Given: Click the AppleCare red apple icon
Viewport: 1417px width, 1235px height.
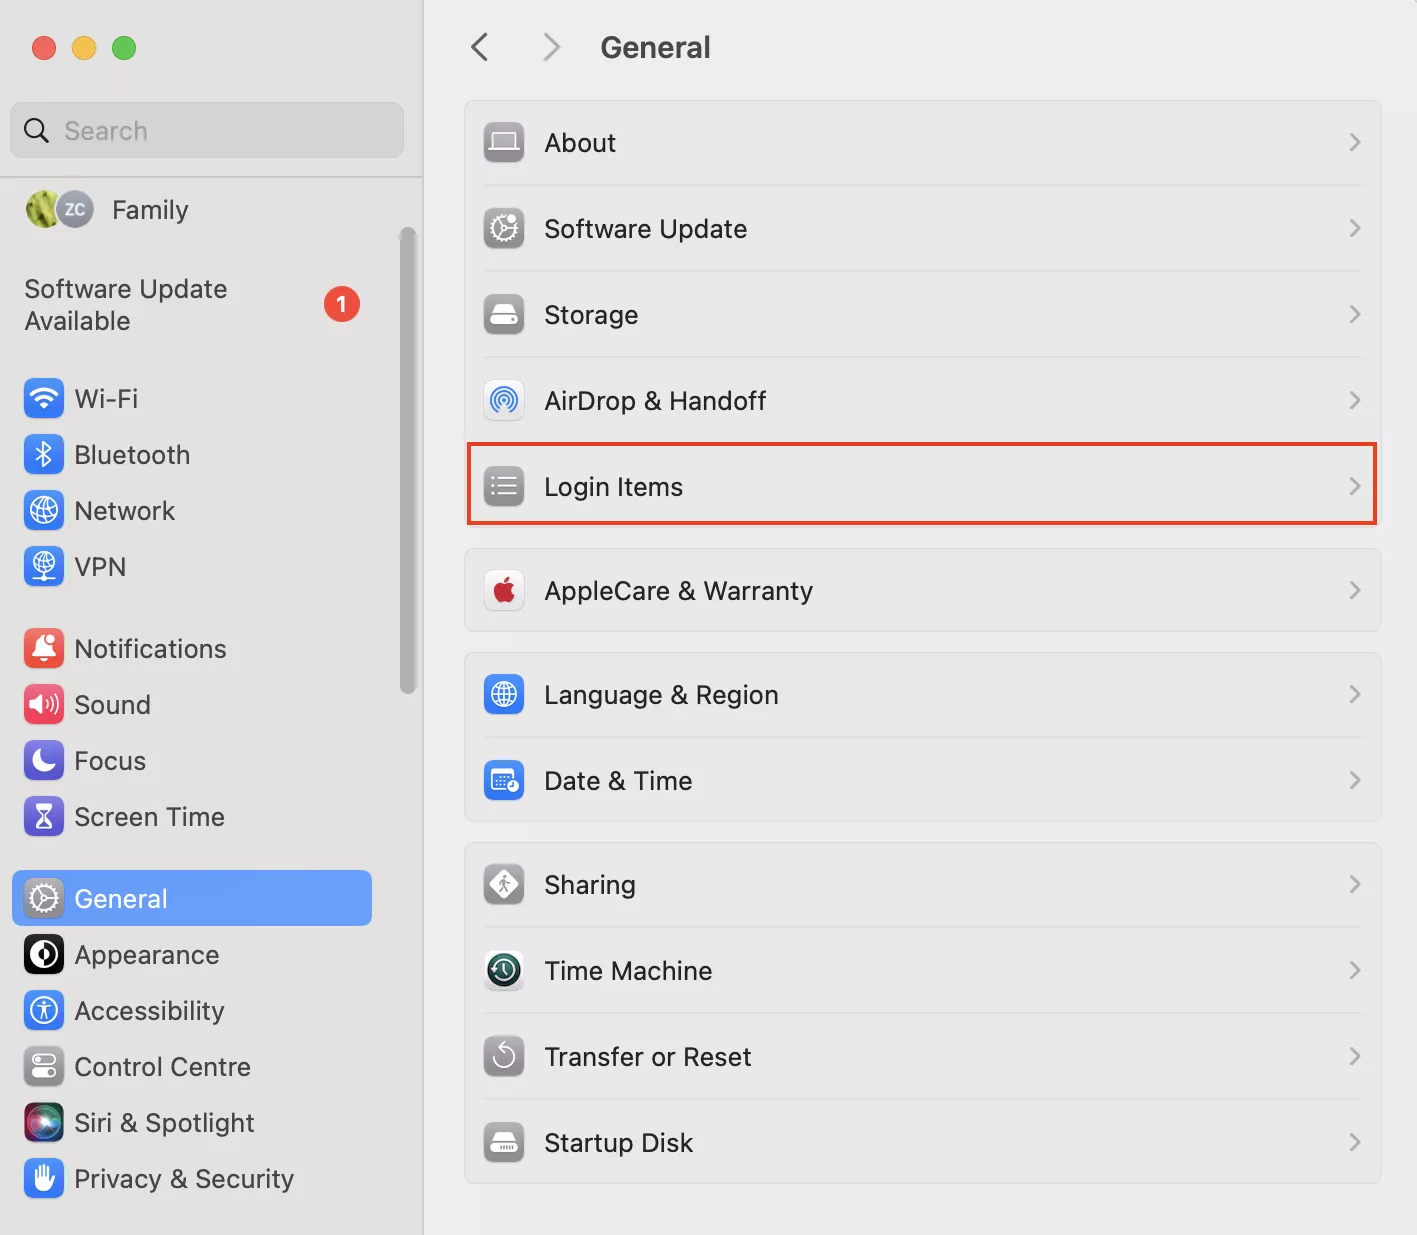Looking at the screenshot, I should tap(504, 591).
